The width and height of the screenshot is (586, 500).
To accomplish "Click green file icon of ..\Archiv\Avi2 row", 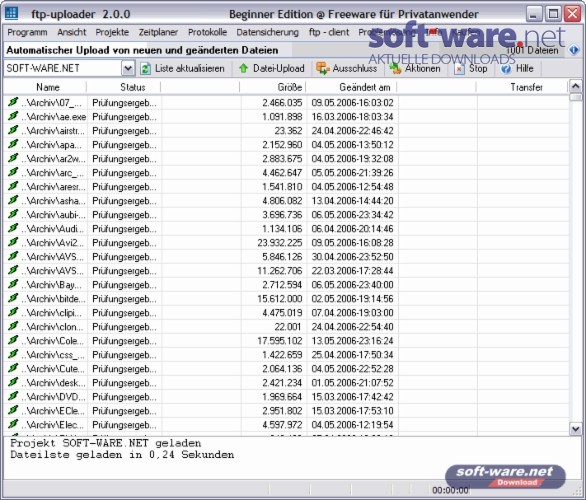I will click(x=13, y=242).
